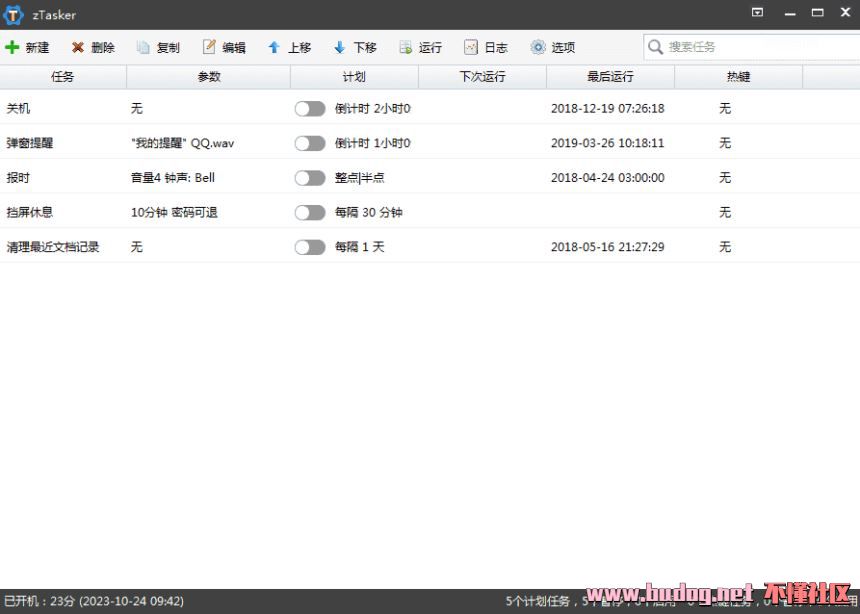
Task: Click the 无 hotkey cell in 关机 row
Action: pyautogui.click(x=725, y=109)
